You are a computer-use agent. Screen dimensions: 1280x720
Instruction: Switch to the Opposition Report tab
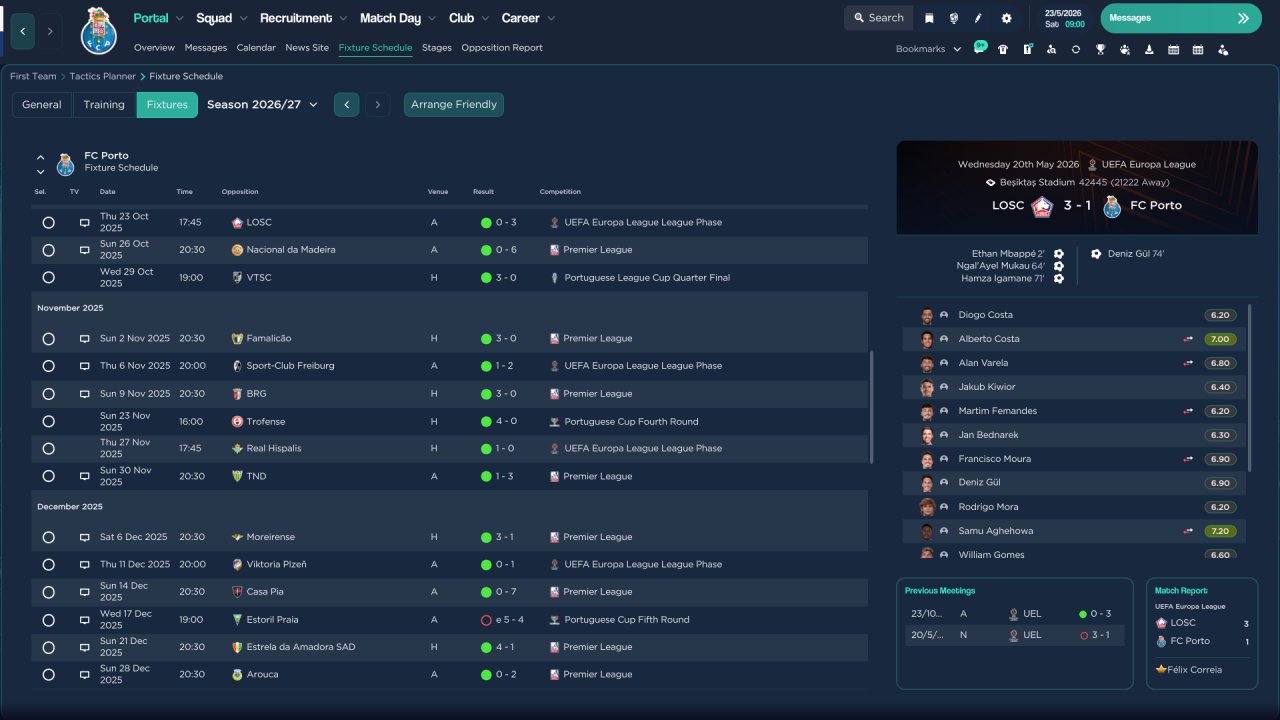502,47
